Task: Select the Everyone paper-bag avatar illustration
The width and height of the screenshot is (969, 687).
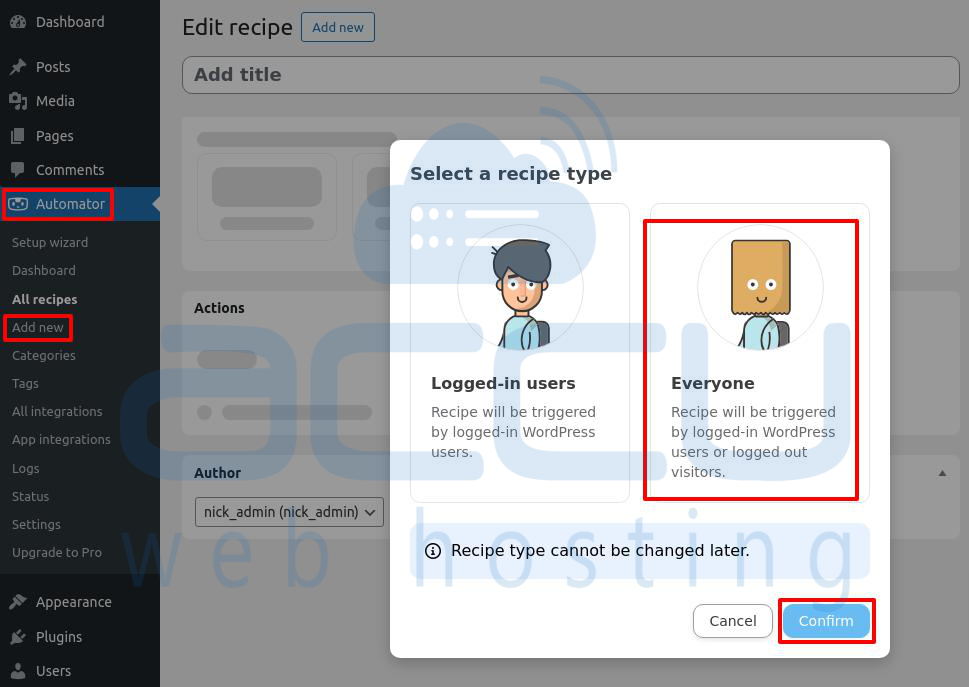Action: point(760,287)
